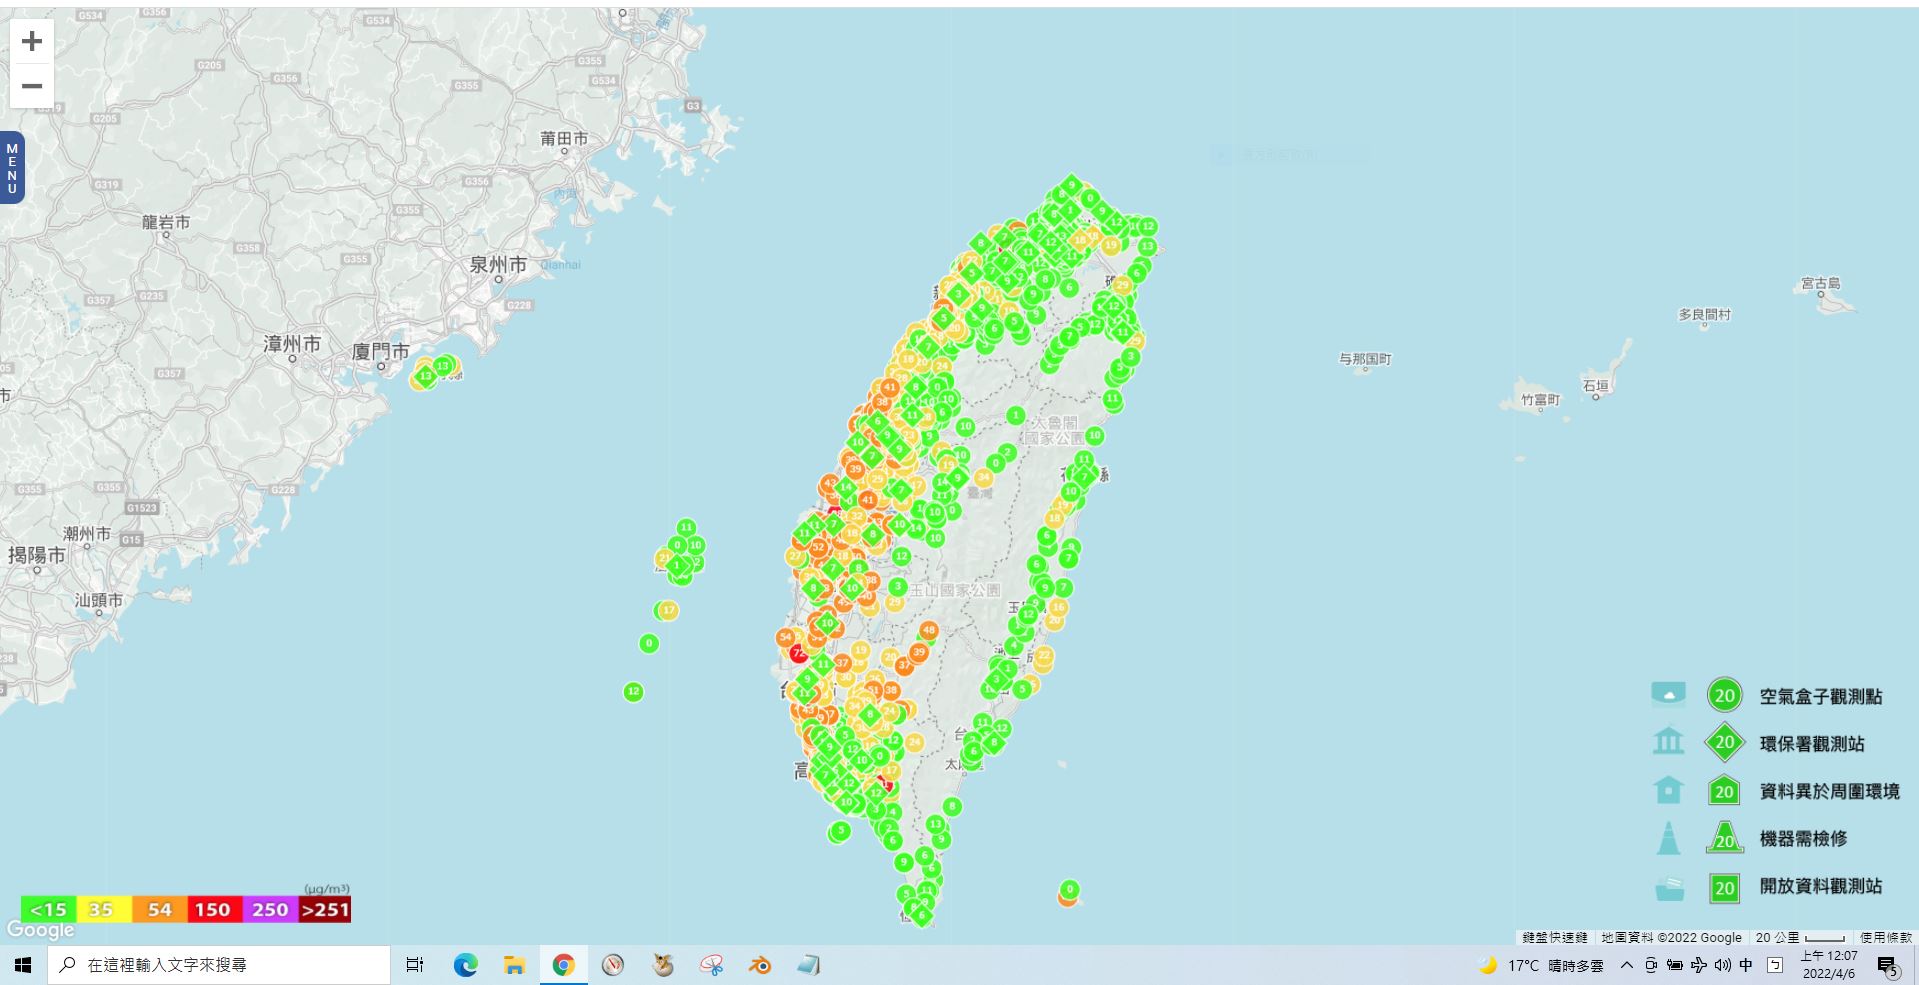Select the orange 54 marker on the southwest coast
The width and height of the screenshot is (1919, 985).
(x=786, y=637)
